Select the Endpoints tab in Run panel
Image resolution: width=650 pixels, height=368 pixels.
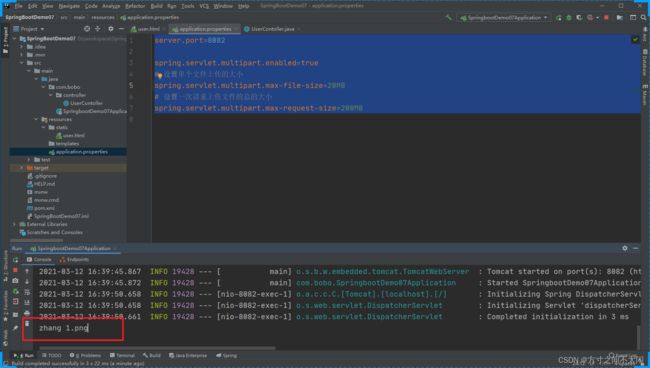[74, 259]
